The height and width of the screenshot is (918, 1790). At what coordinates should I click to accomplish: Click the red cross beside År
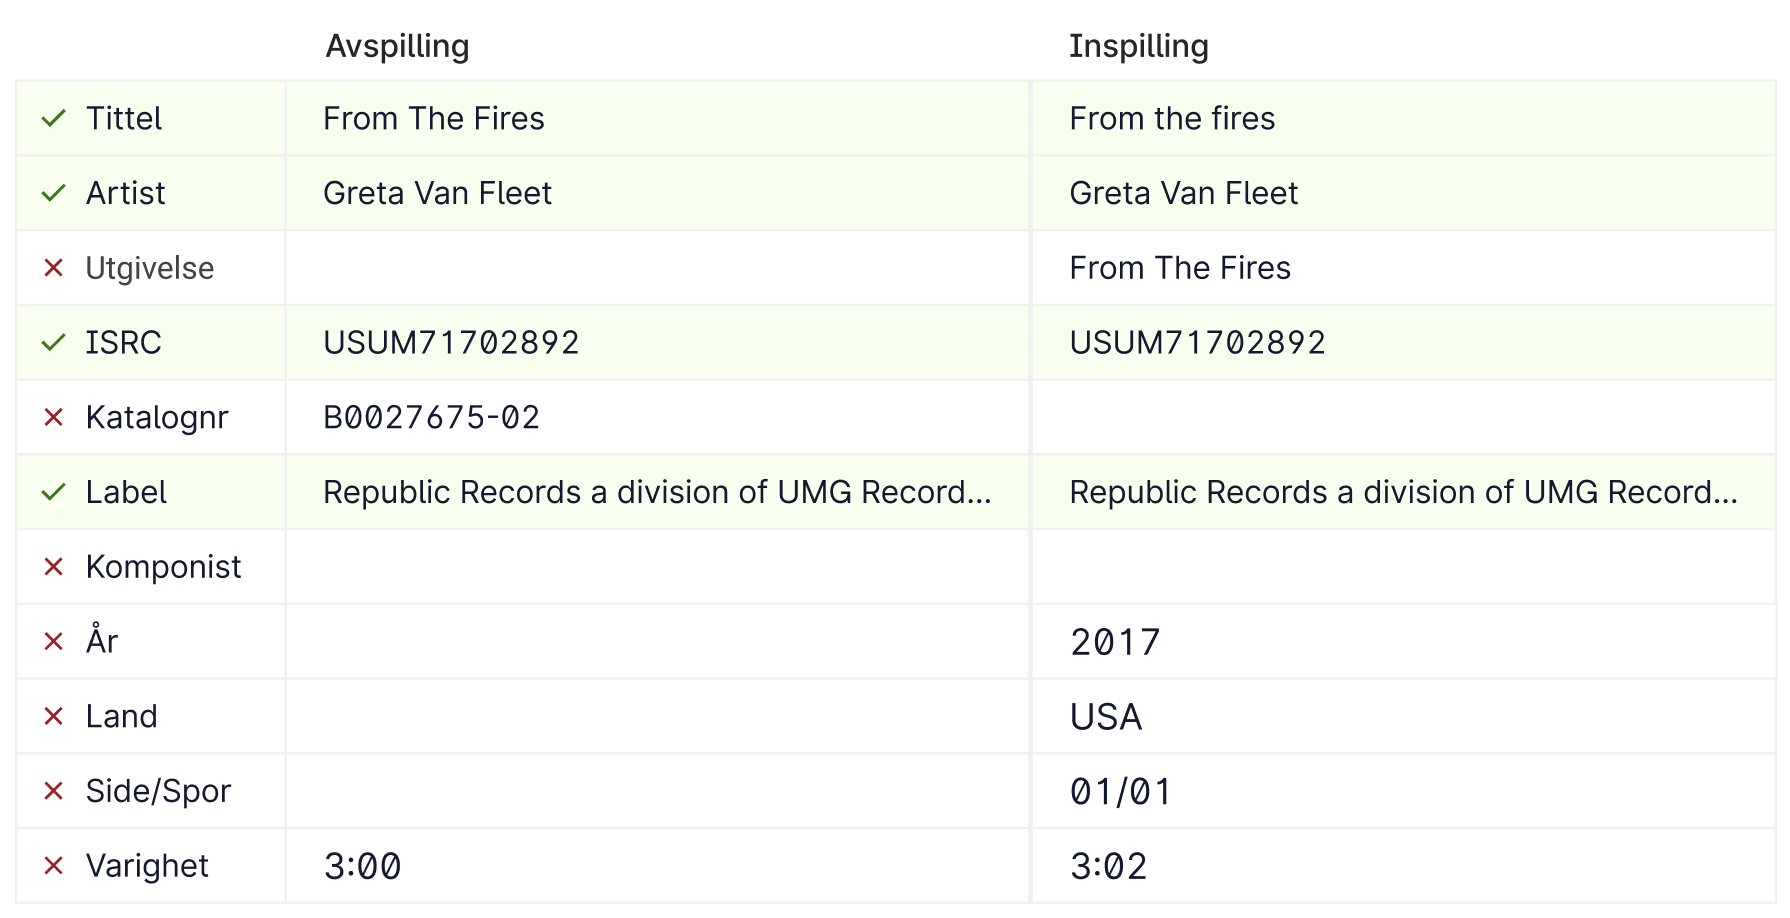click(x=54, y=641)
